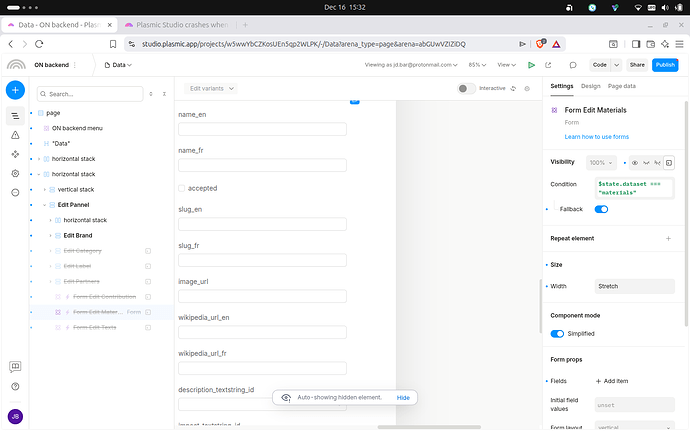
Task: Click the Condition code expression field
Action: pos(634,188)
